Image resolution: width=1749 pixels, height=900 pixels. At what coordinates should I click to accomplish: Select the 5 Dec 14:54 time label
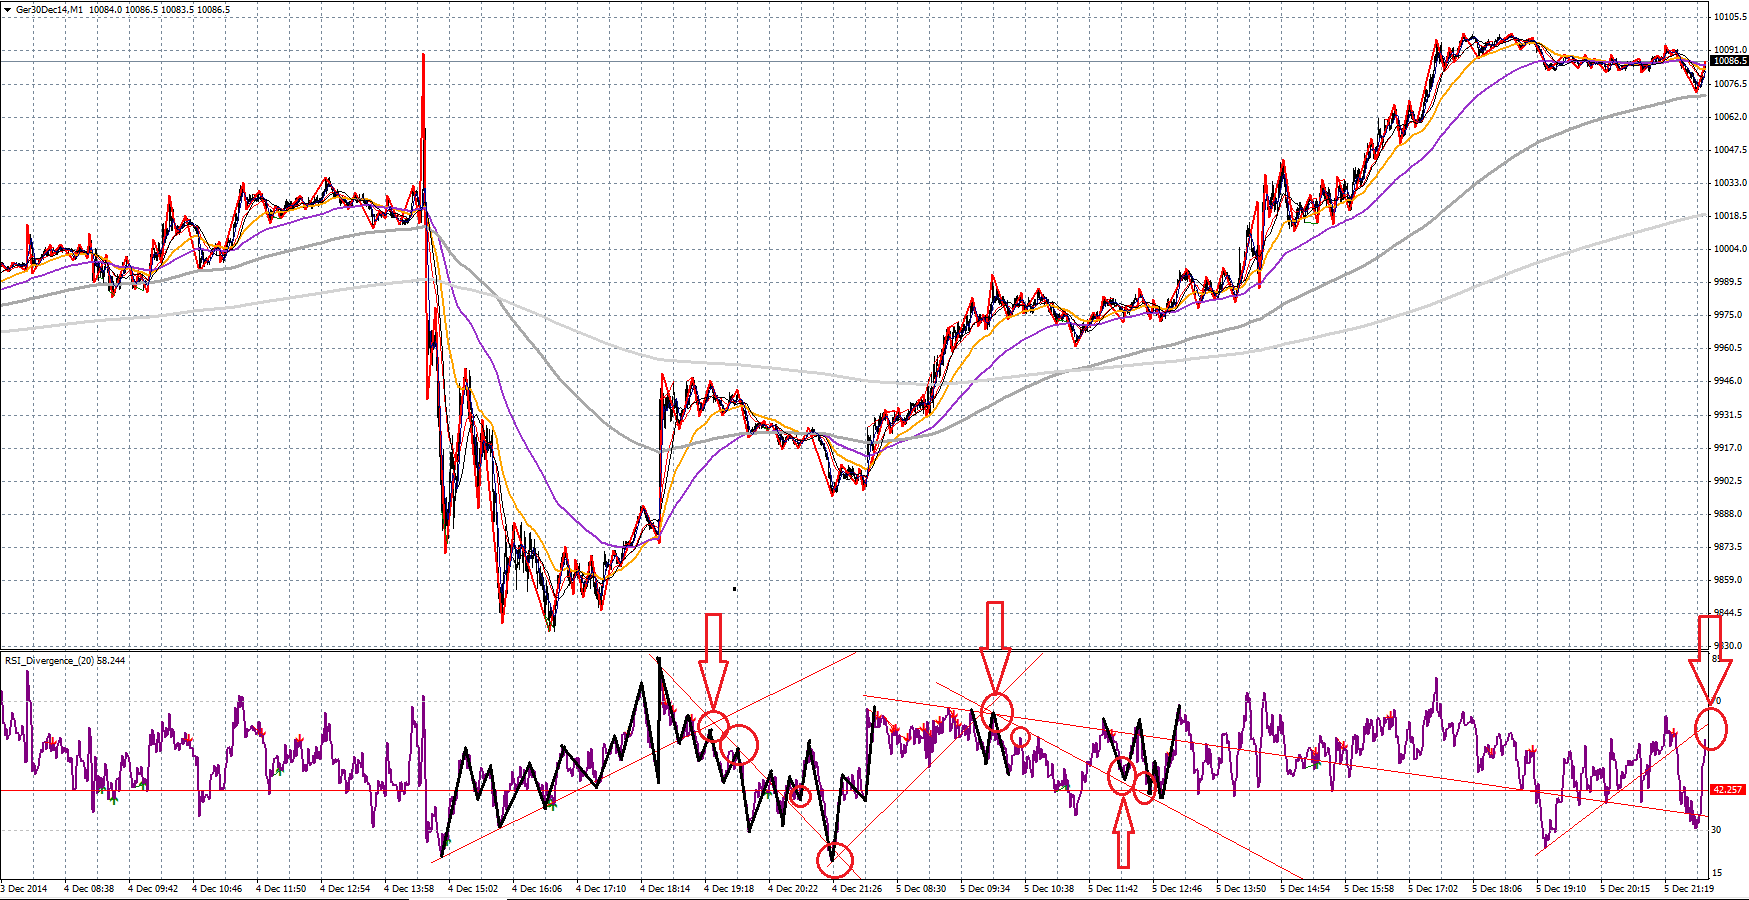1305,888
